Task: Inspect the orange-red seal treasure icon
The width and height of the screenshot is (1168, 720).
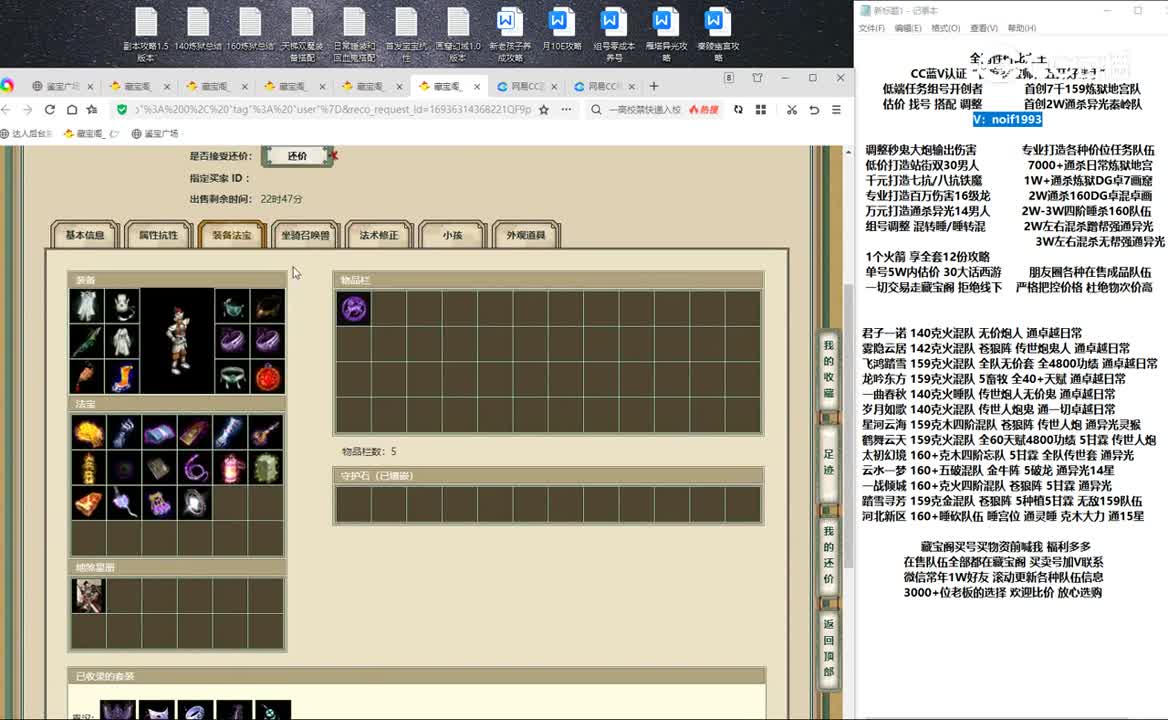Action: pos(88,504)
